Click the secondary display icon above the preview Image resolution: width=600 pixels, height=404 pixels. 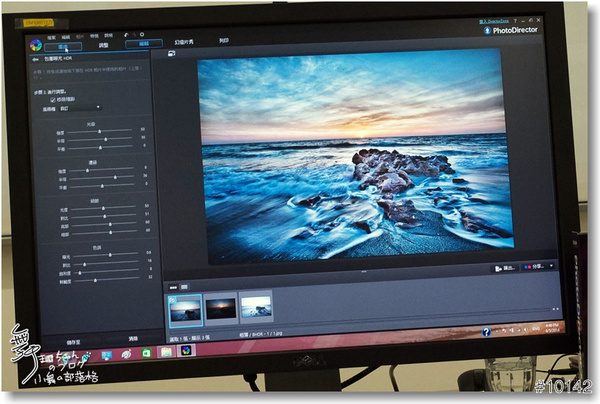pyautogui.click(x=171, y=54)
